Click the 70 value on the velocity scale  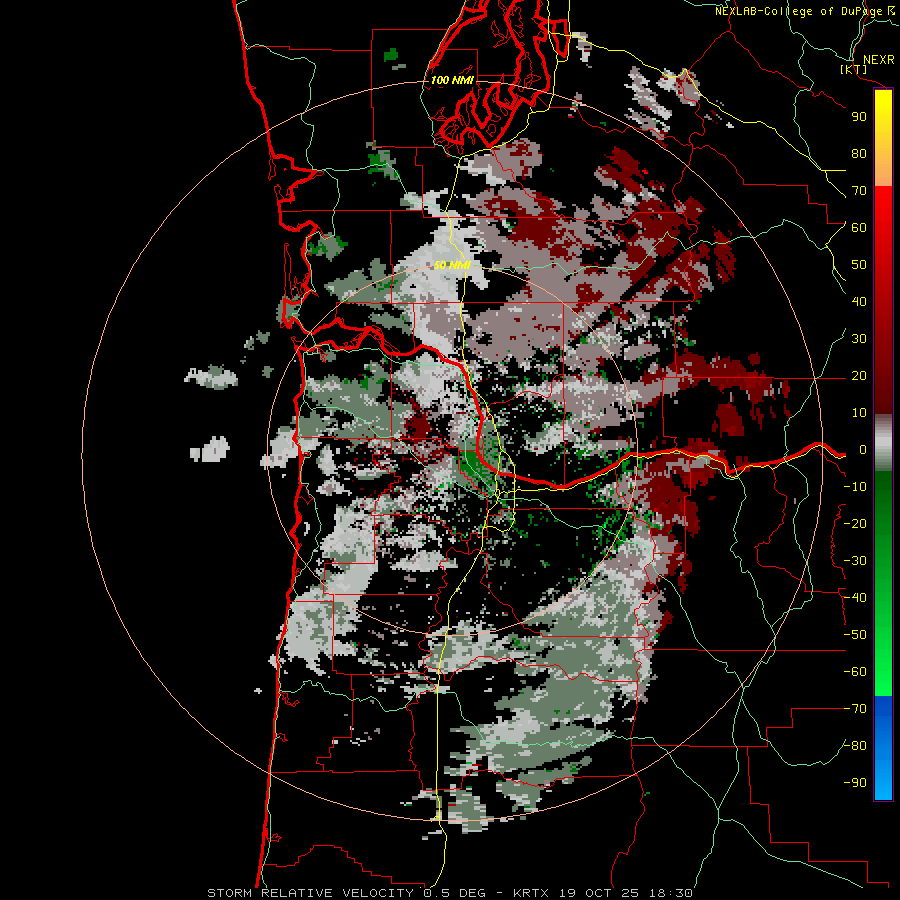(859, 191)
